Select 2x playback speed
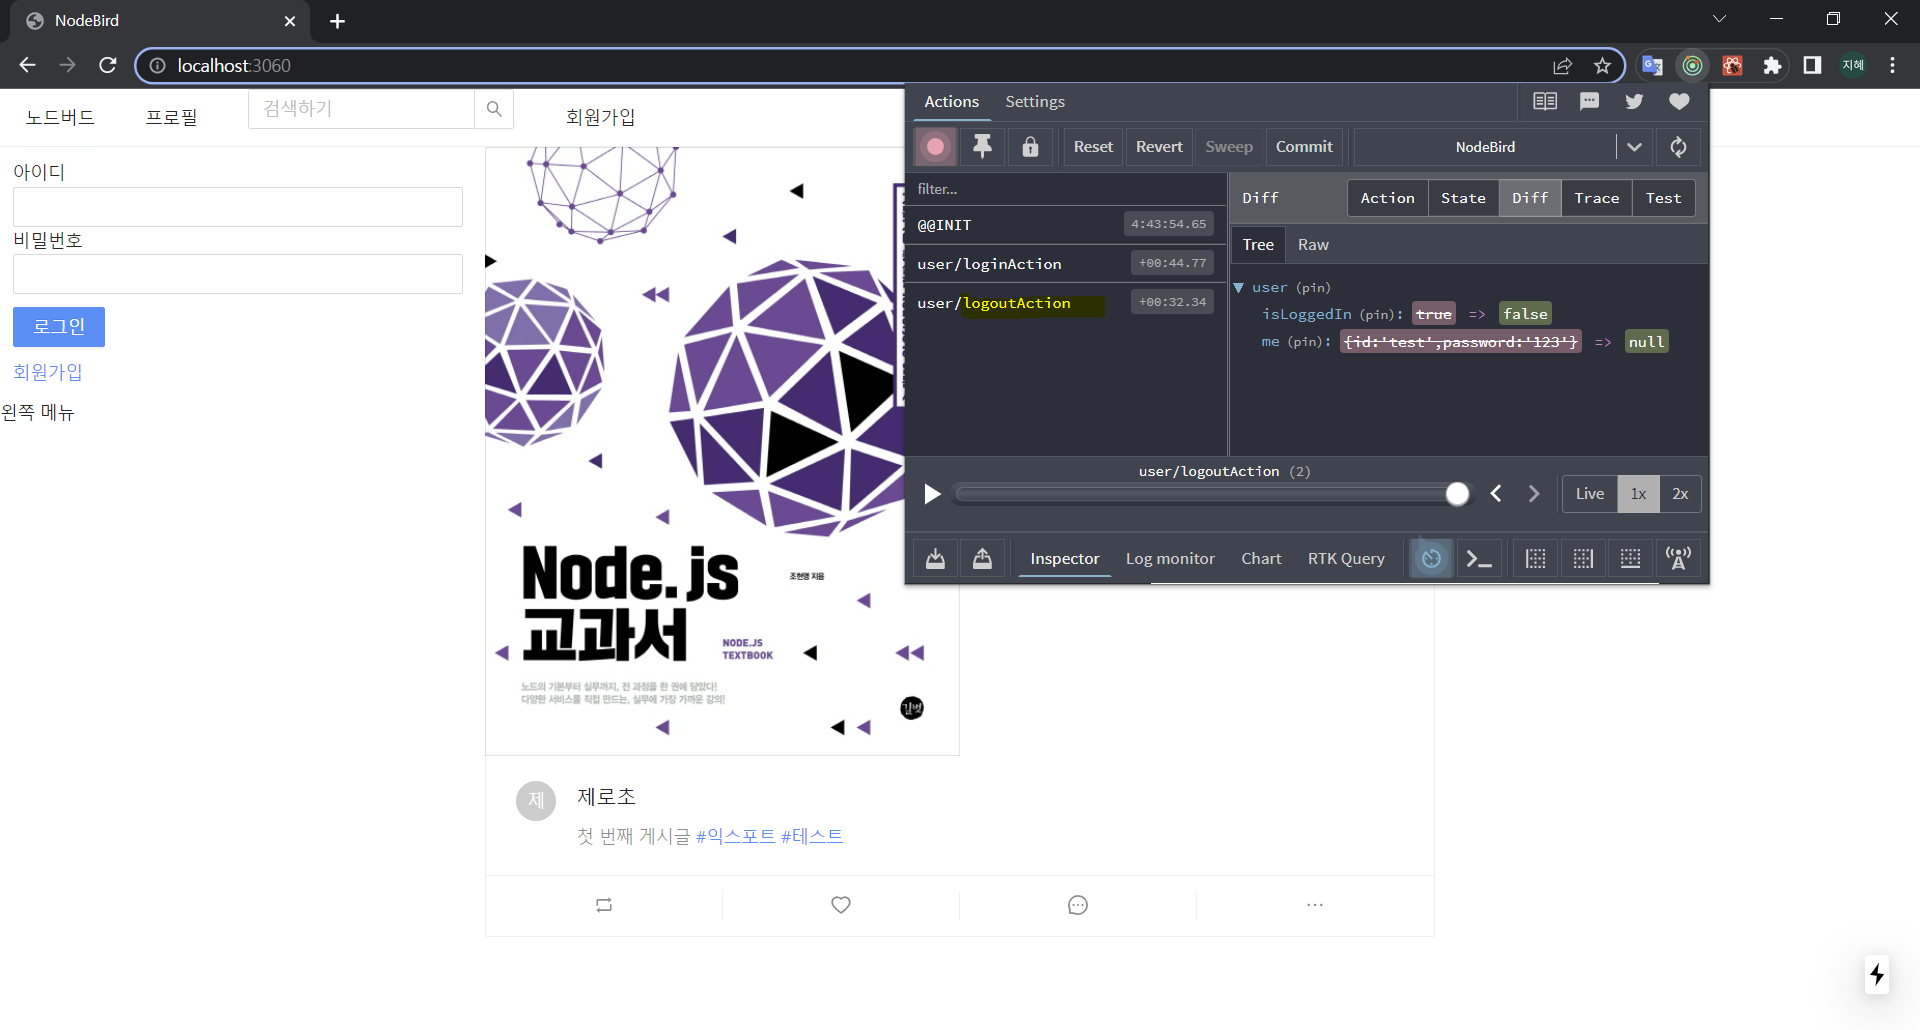This screenshot has height=1030, width=1920. (x=1680, y=494)
